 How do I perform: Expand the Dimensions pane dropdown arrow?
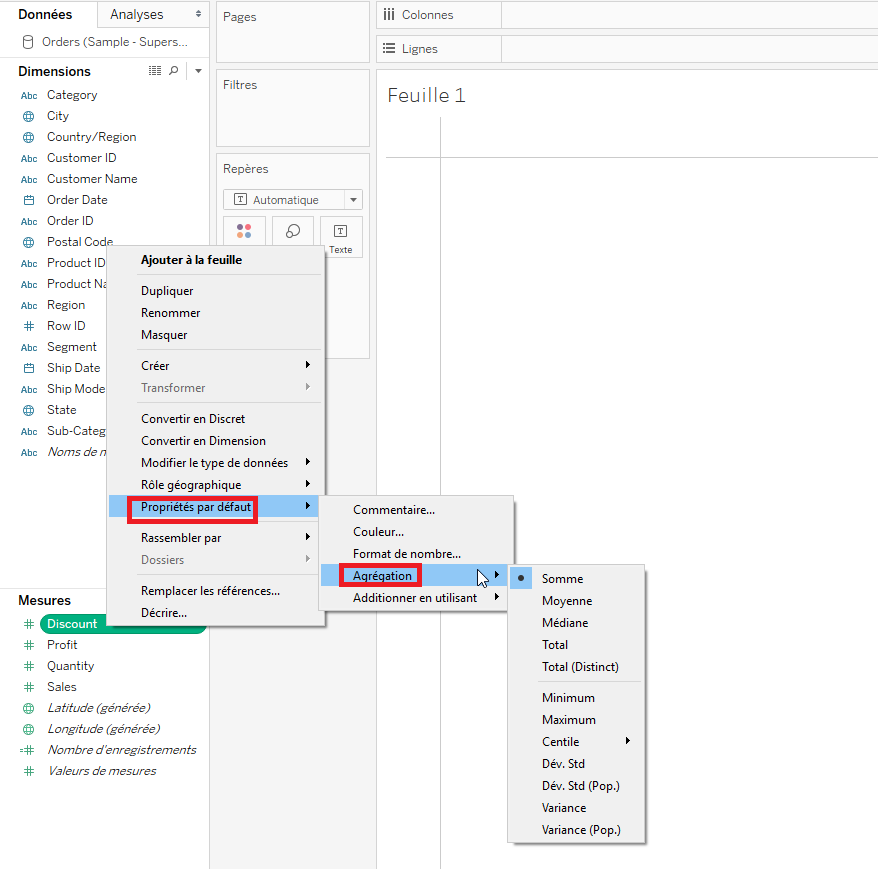[198, 71]
